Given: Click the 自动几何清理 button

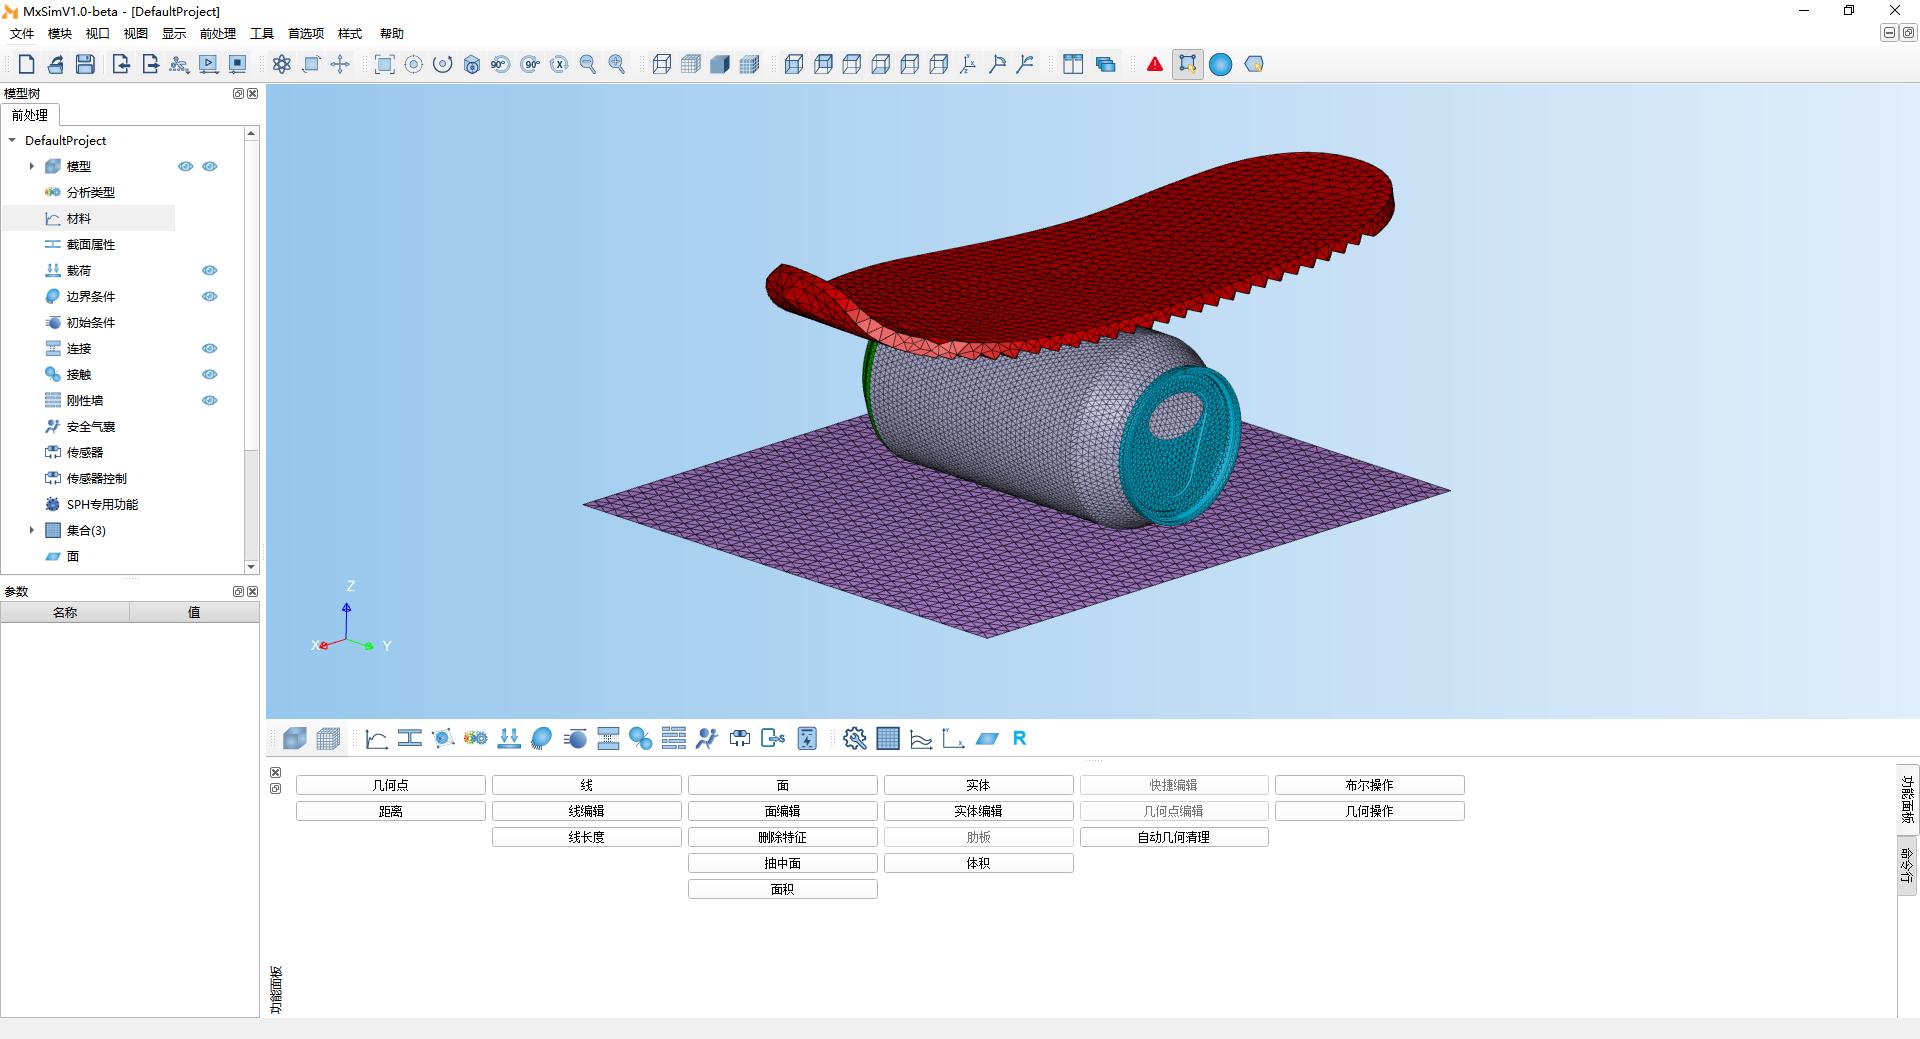Looking at the screenshot, I should point(1174,837).
